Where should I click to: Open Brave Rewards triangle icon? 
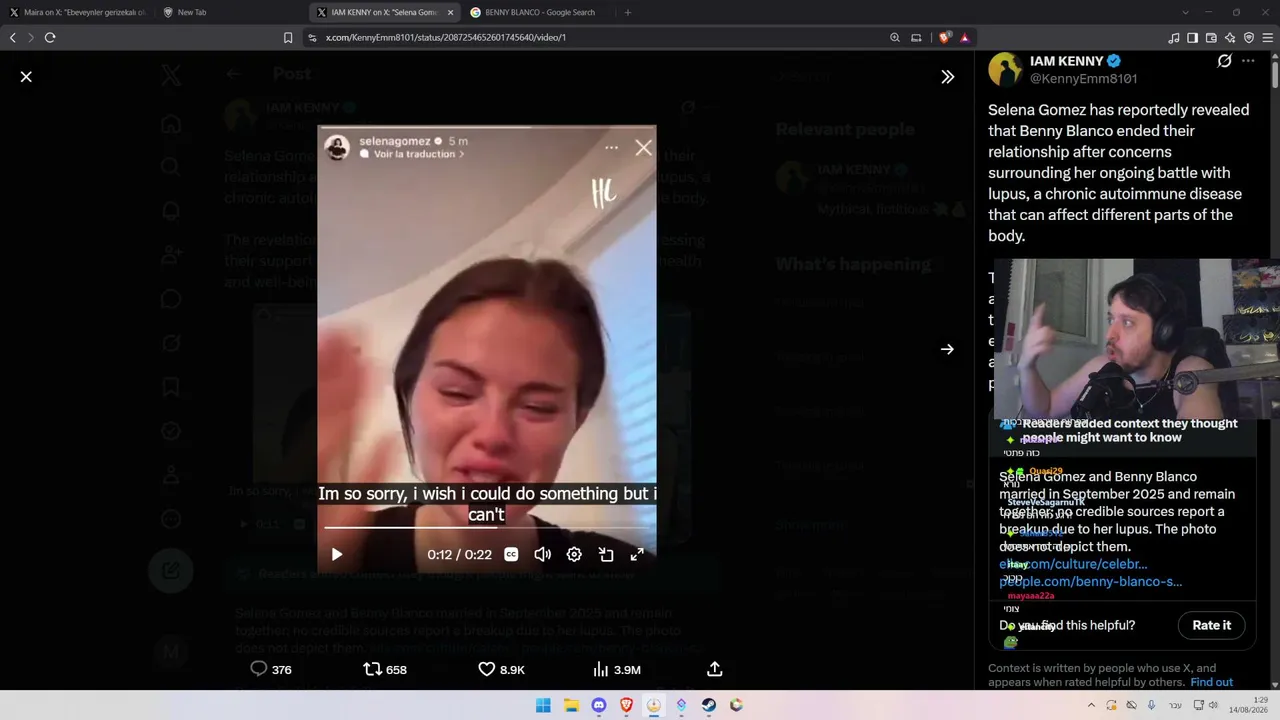tap(965, 37)
